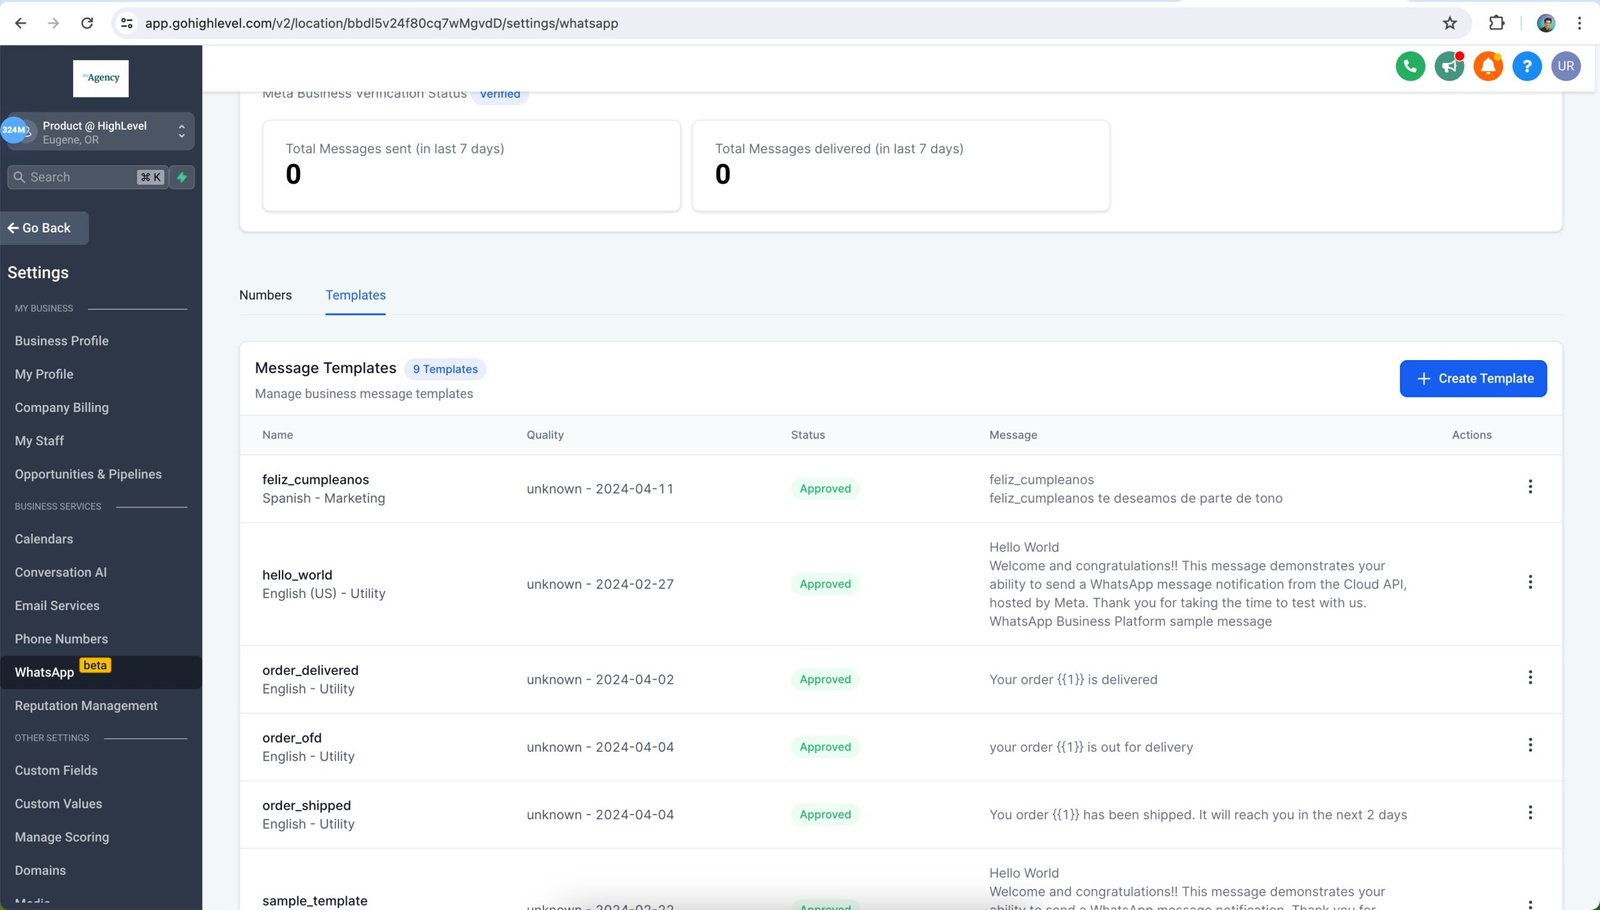Image resolution: width=1600 pixels, height=910 pixels.
Task: Open actions menu for hello_world template
Action: pos(1530,583)
